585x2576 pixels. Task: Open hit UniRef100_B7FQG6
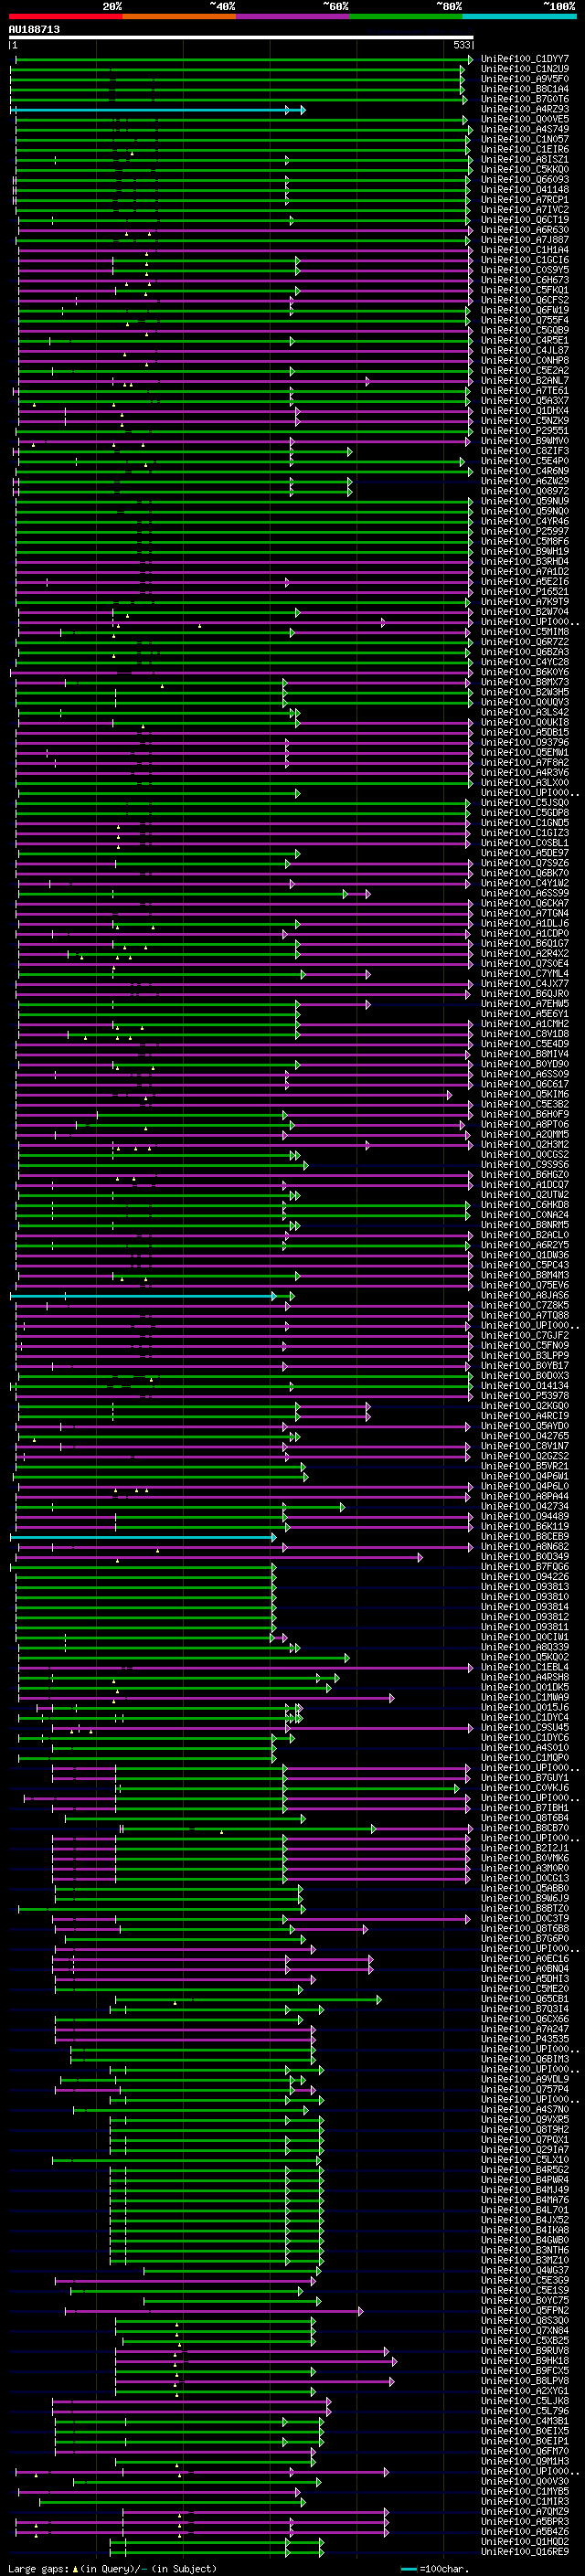pos(525,1566)
